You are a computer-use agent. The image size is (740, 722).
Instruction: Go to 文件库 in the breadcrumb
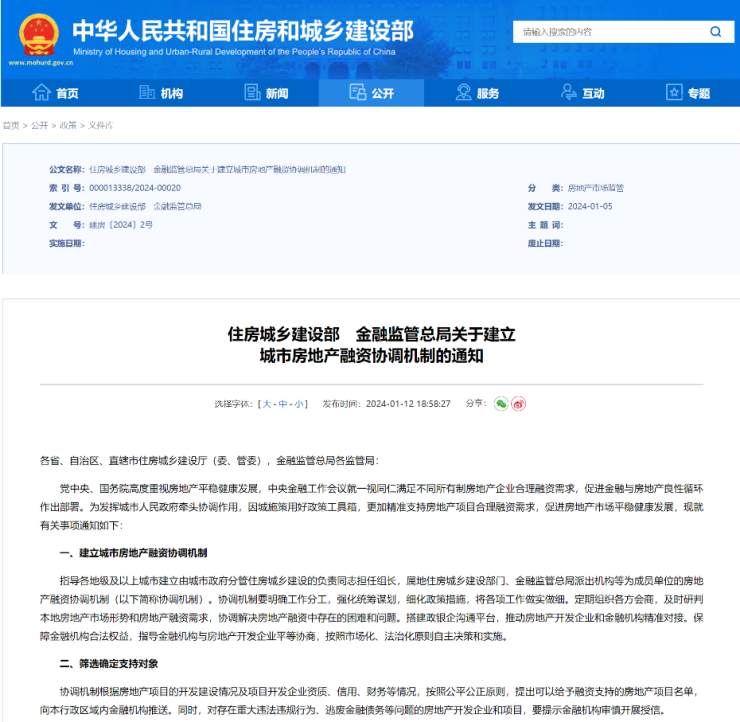[101, 126]
